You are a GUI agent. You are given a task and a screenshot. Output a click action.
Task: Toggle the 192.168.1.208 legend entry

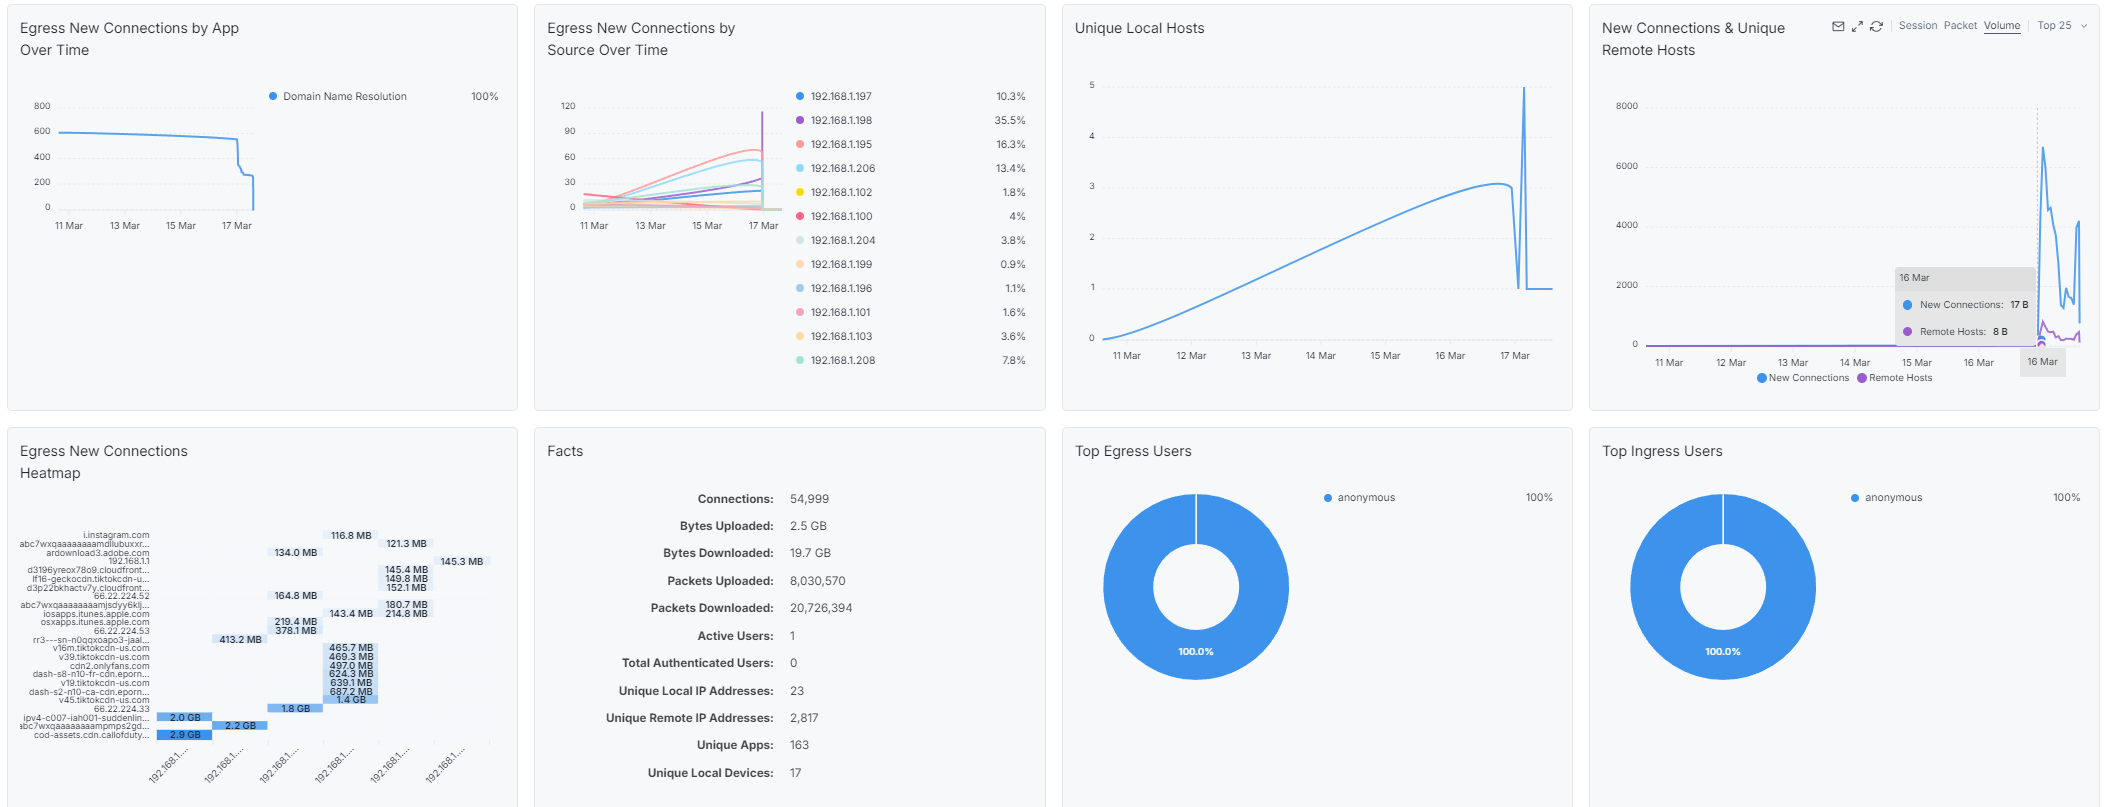(835, 361)
